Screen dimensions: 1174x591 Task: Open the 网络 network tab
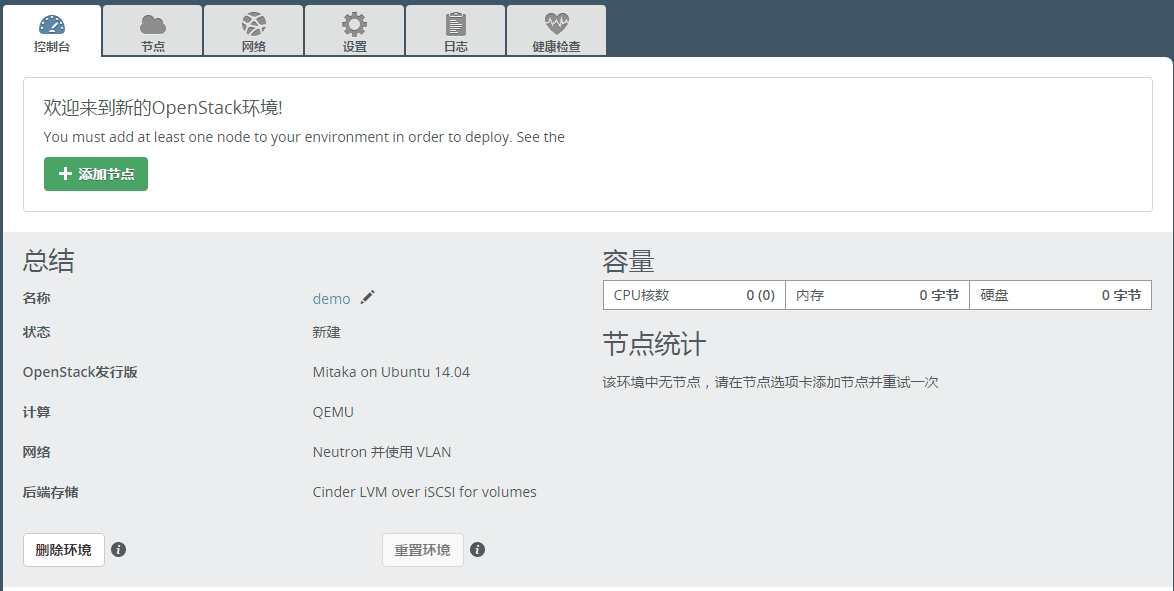point(254,31)
